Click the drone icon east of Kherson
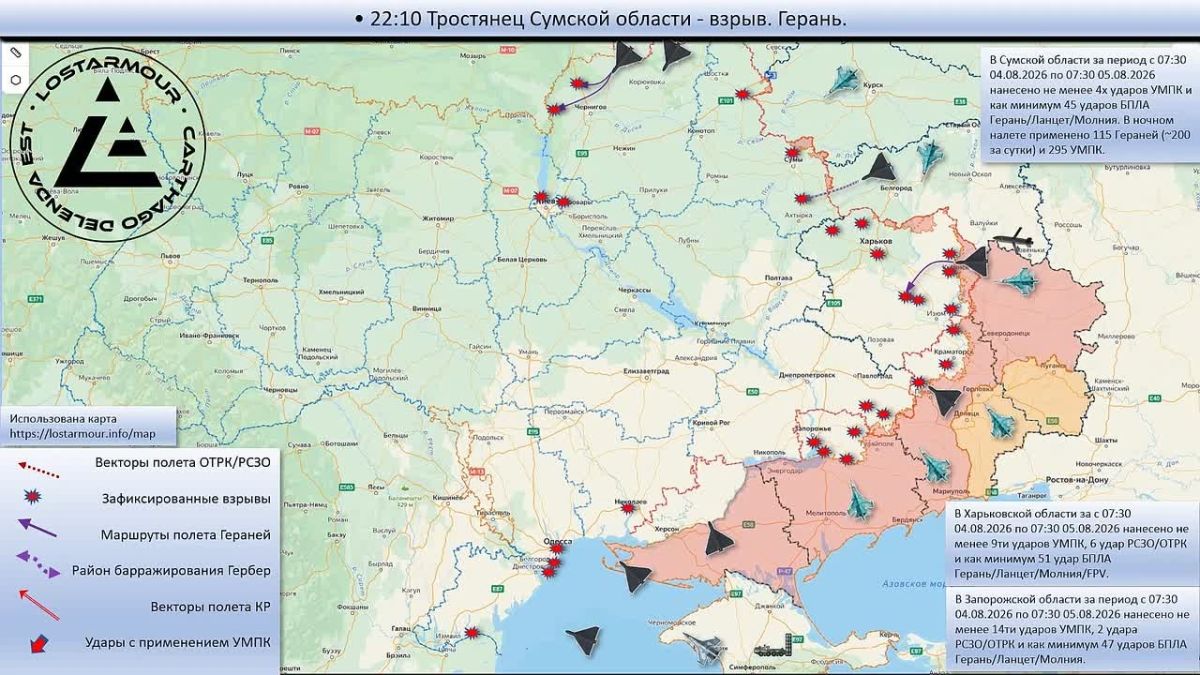The height and width of the screenshot is (675, 1200). [x=721, y=538]
